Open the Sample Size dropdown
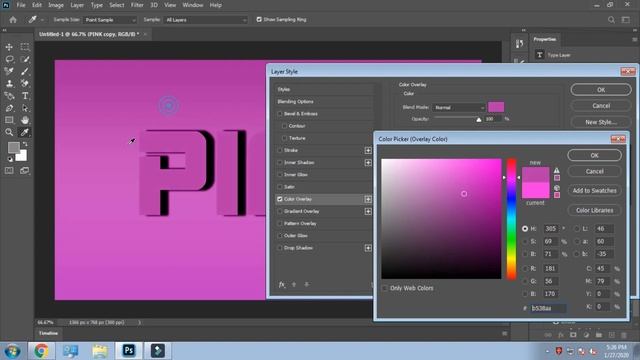Viewport: 640px width, 360px height. [110, 20]
